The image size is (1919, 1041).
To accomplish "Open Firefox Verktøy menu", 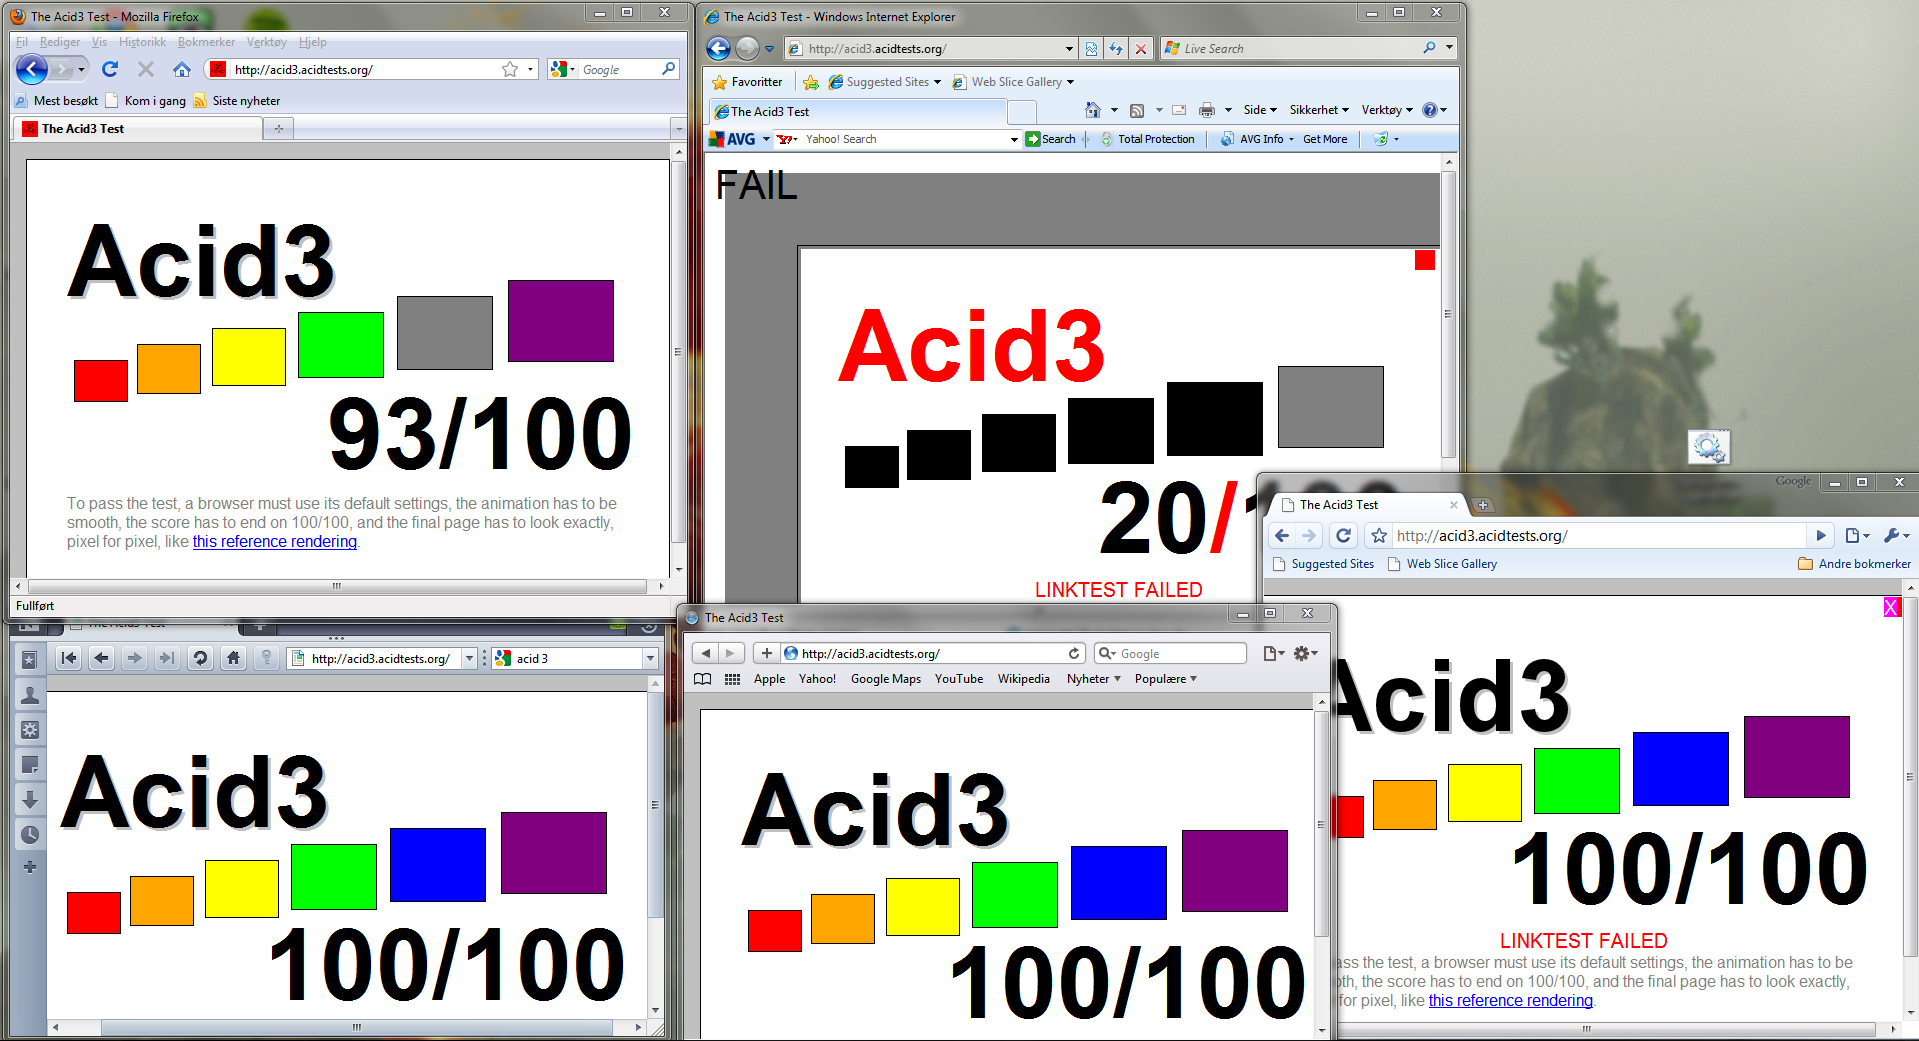I will tap(266, 42).
